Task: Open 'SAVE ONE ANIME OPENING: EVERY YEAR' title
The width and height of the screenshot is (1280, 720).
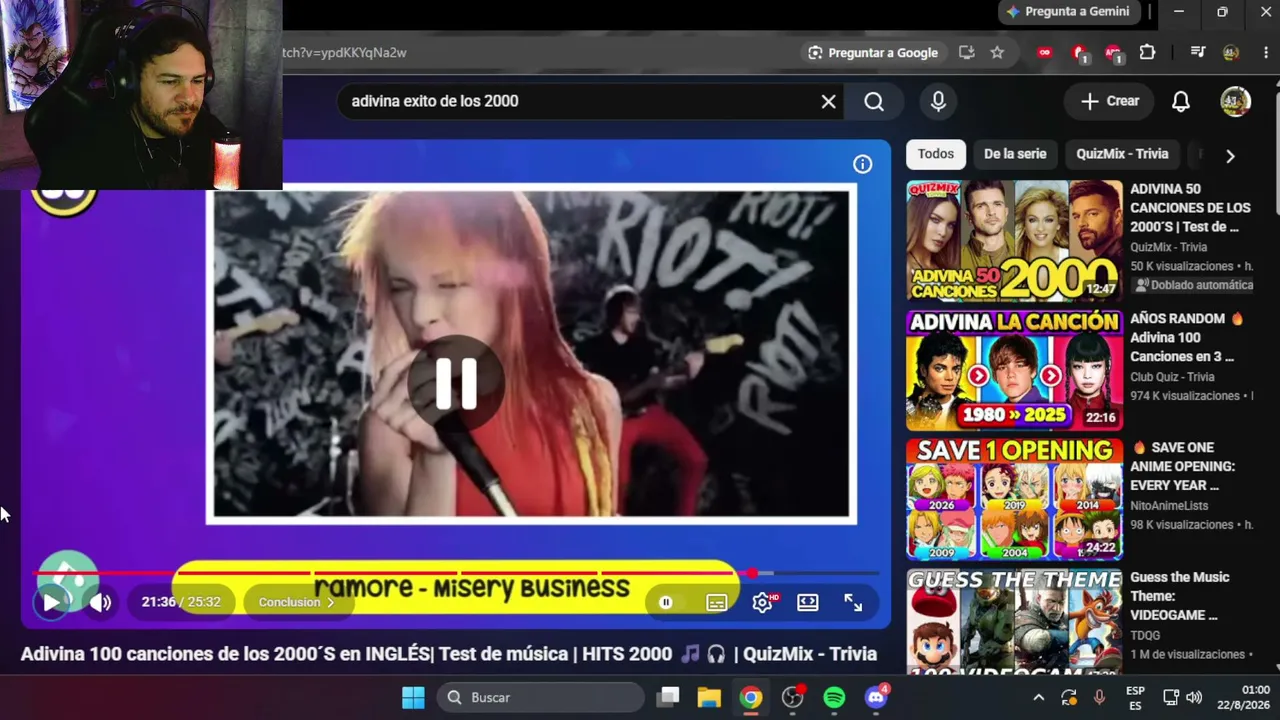Action: [1182, 466]
